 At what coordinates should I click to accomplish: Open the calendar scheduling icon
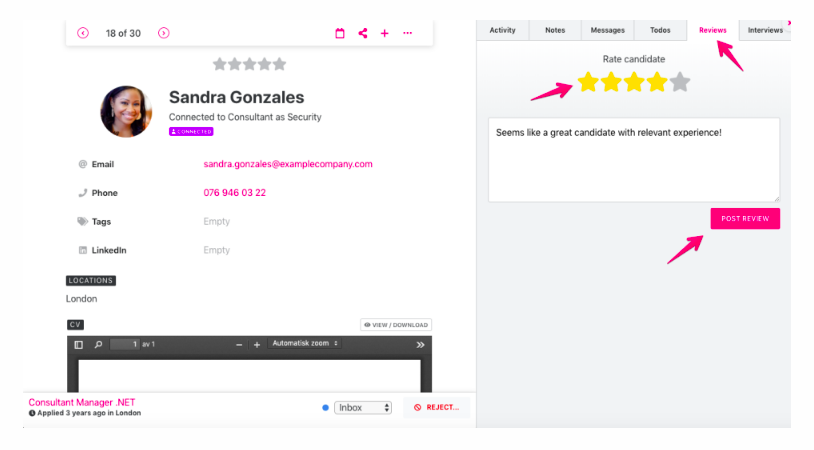coord(340,33)
